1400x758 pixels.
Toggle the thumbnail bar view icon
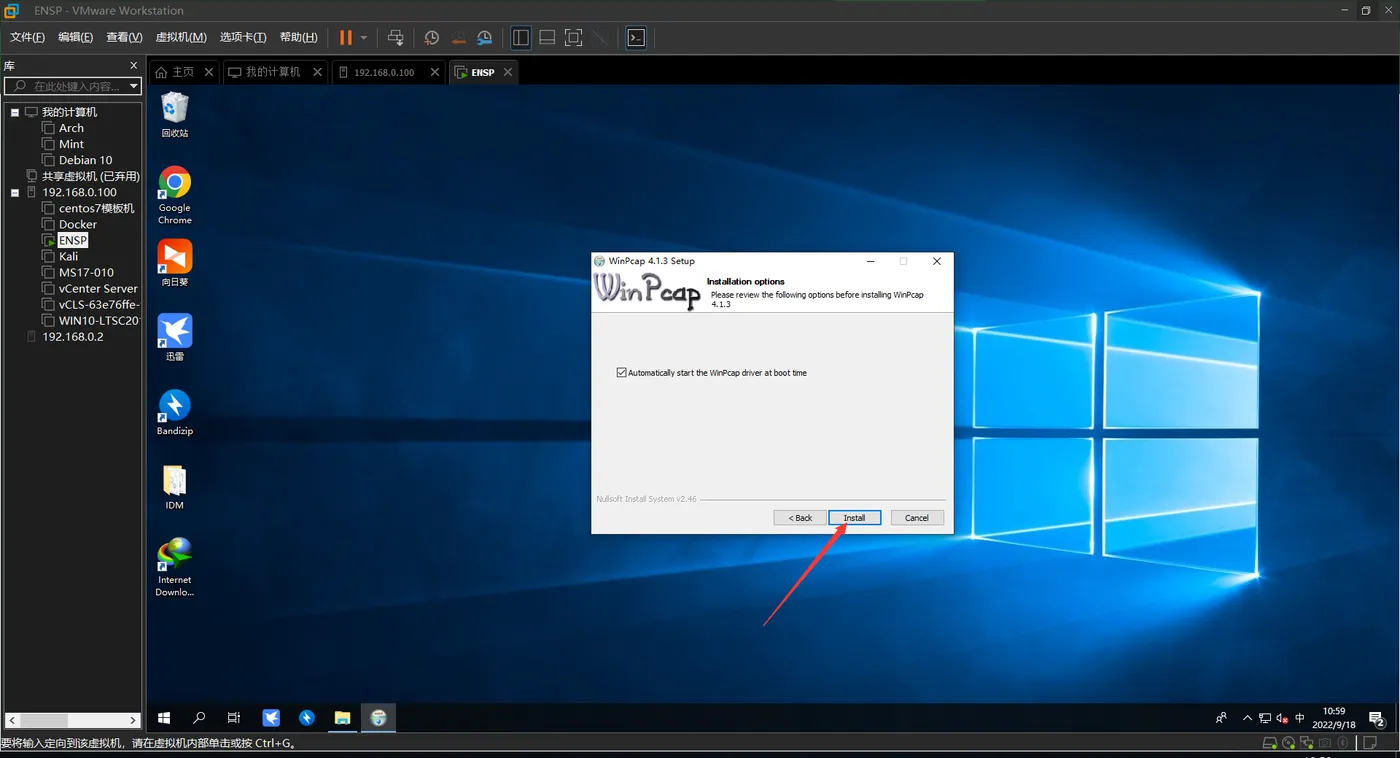pyautogui.click(x=547, y=37)
